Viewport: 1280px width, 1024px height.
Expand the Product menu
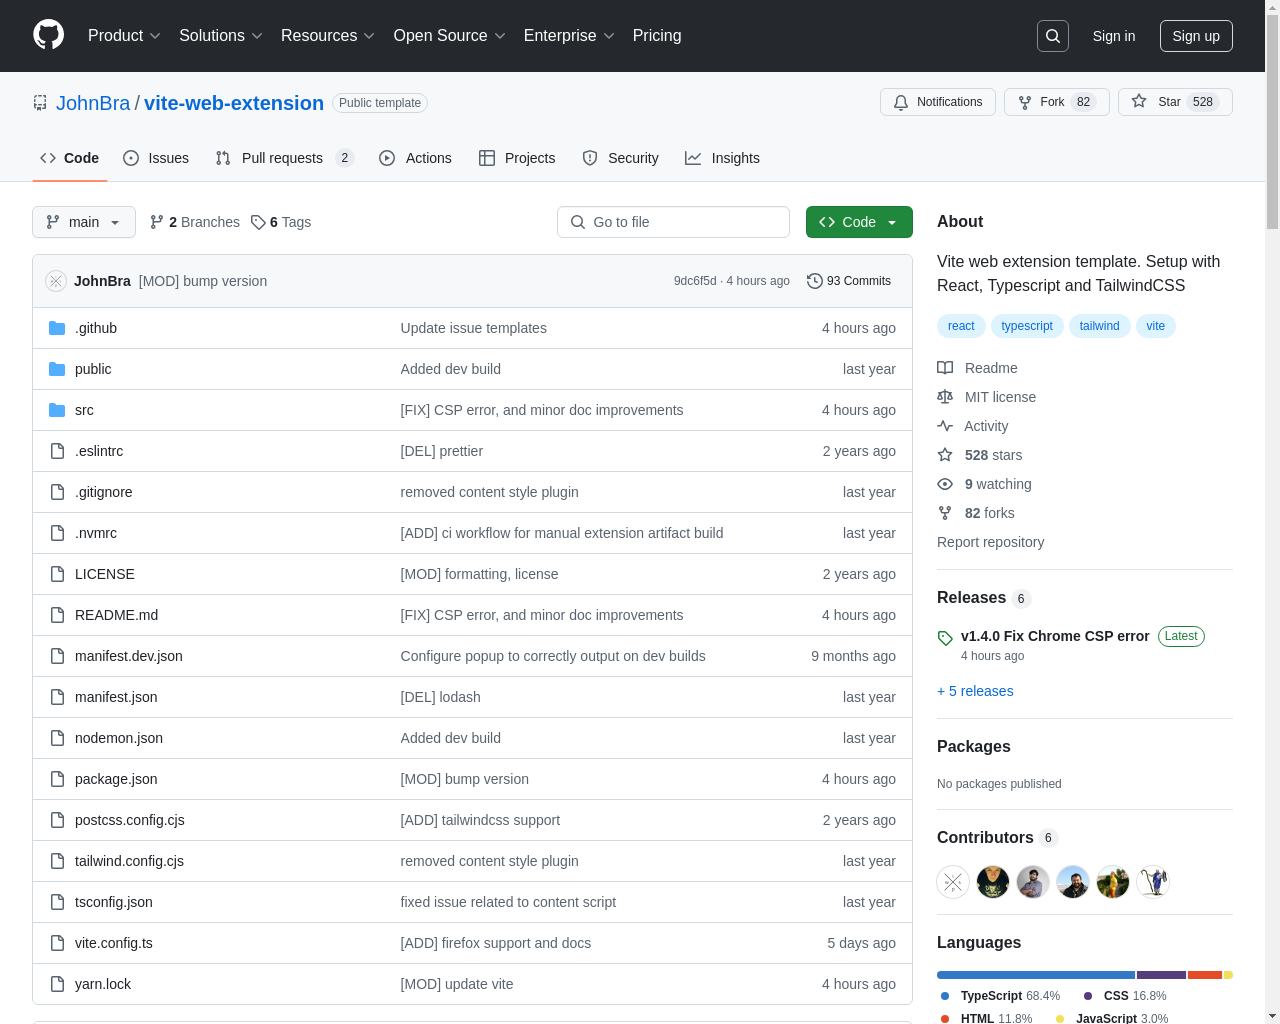124,36
